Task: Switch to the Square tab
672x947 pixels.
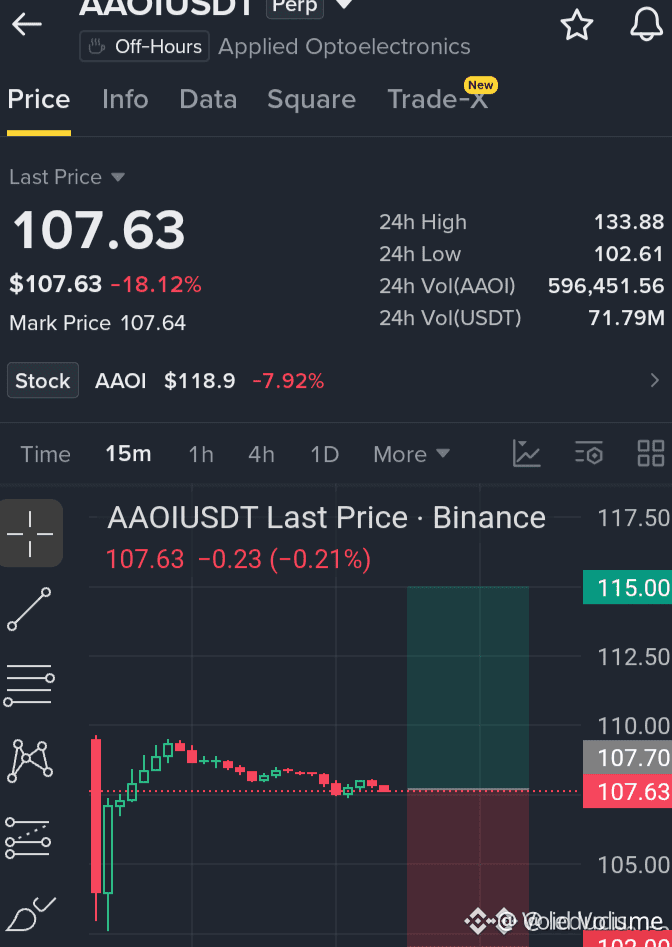Action: [312, 100]
